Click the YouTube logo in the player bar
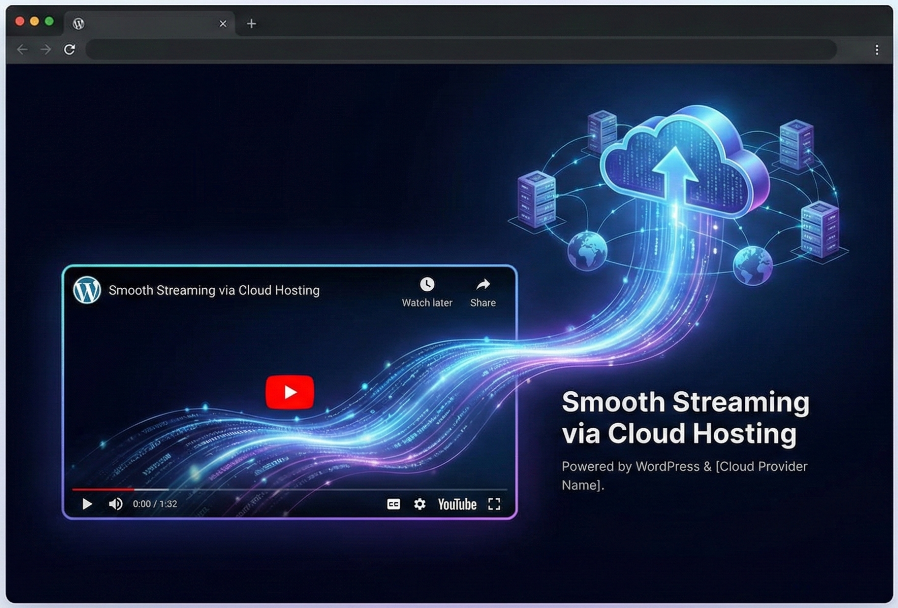Screen dimensions: 898x608 [x=457, y=504]
